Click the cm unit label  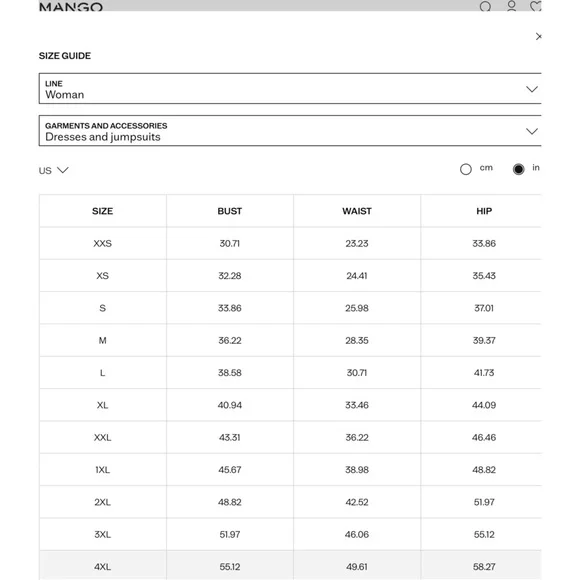[486, 168]
